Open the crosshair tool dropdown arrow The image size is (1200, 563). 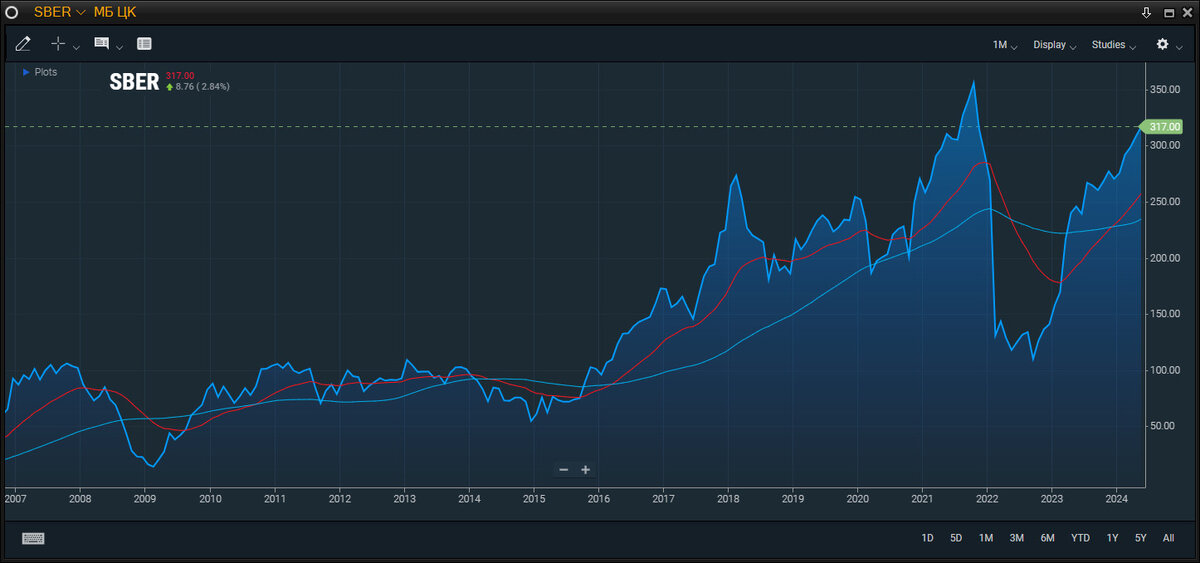(x=76, y=47)
